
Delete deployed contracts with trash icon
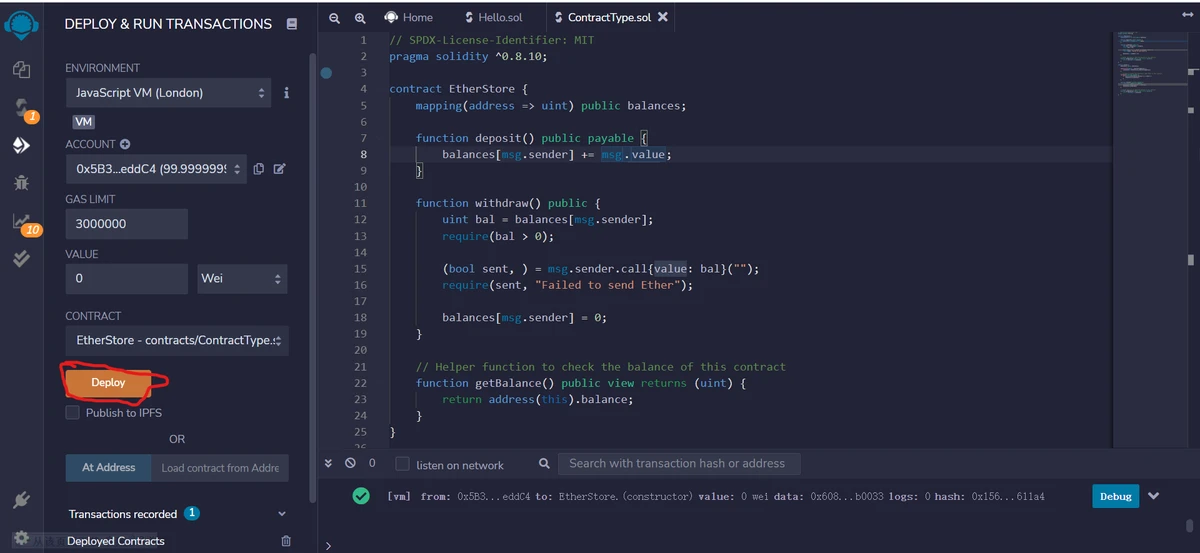point(286,541)
